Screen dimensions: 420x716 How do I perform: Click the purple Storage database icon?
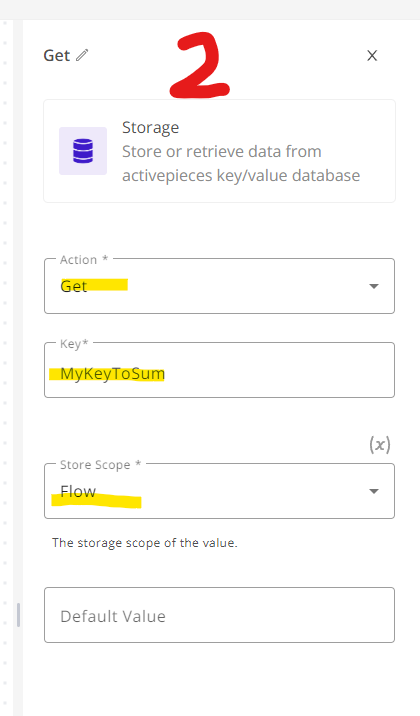(x=83, y=151)
